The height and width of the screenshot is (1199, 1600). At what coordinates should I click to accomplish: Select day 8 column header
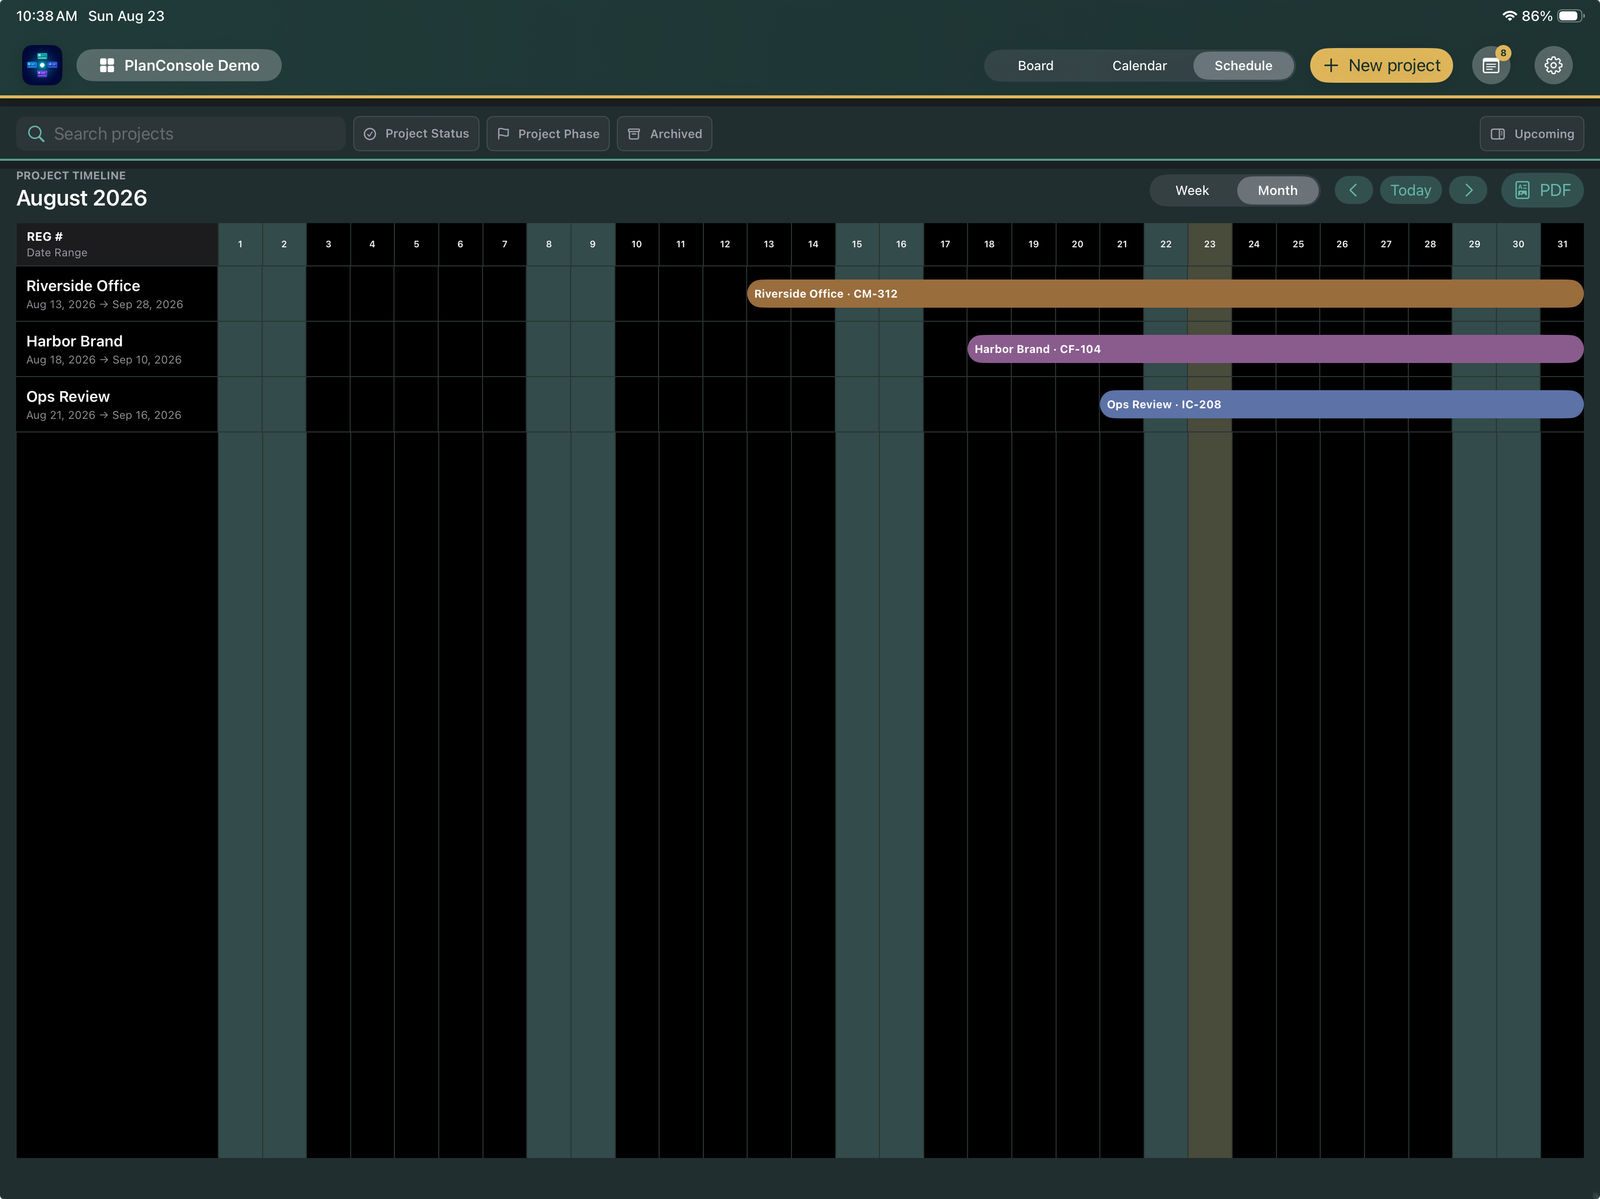coord(549,244)
